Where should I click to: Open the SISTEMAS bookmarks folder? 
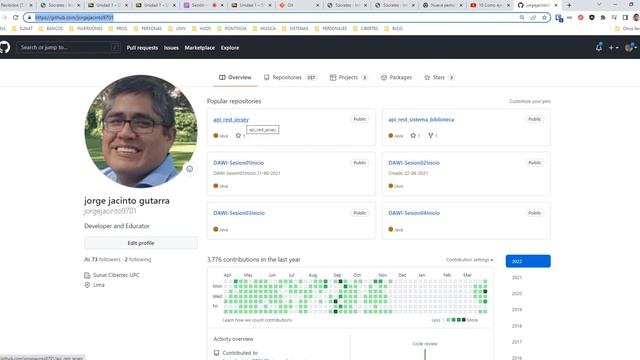click(x=295, y=29)
